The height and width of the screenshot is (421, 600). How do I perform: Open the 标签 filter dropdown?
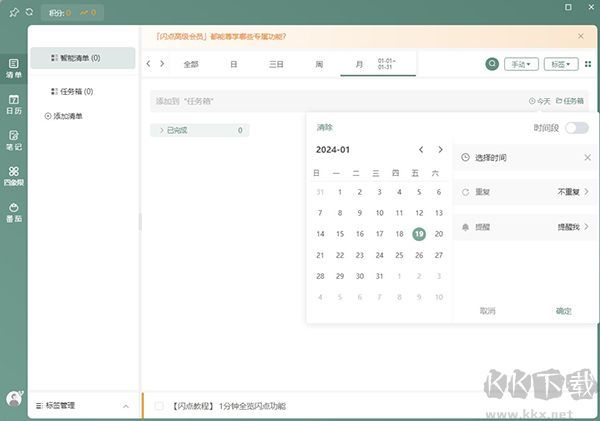(561, 64)
